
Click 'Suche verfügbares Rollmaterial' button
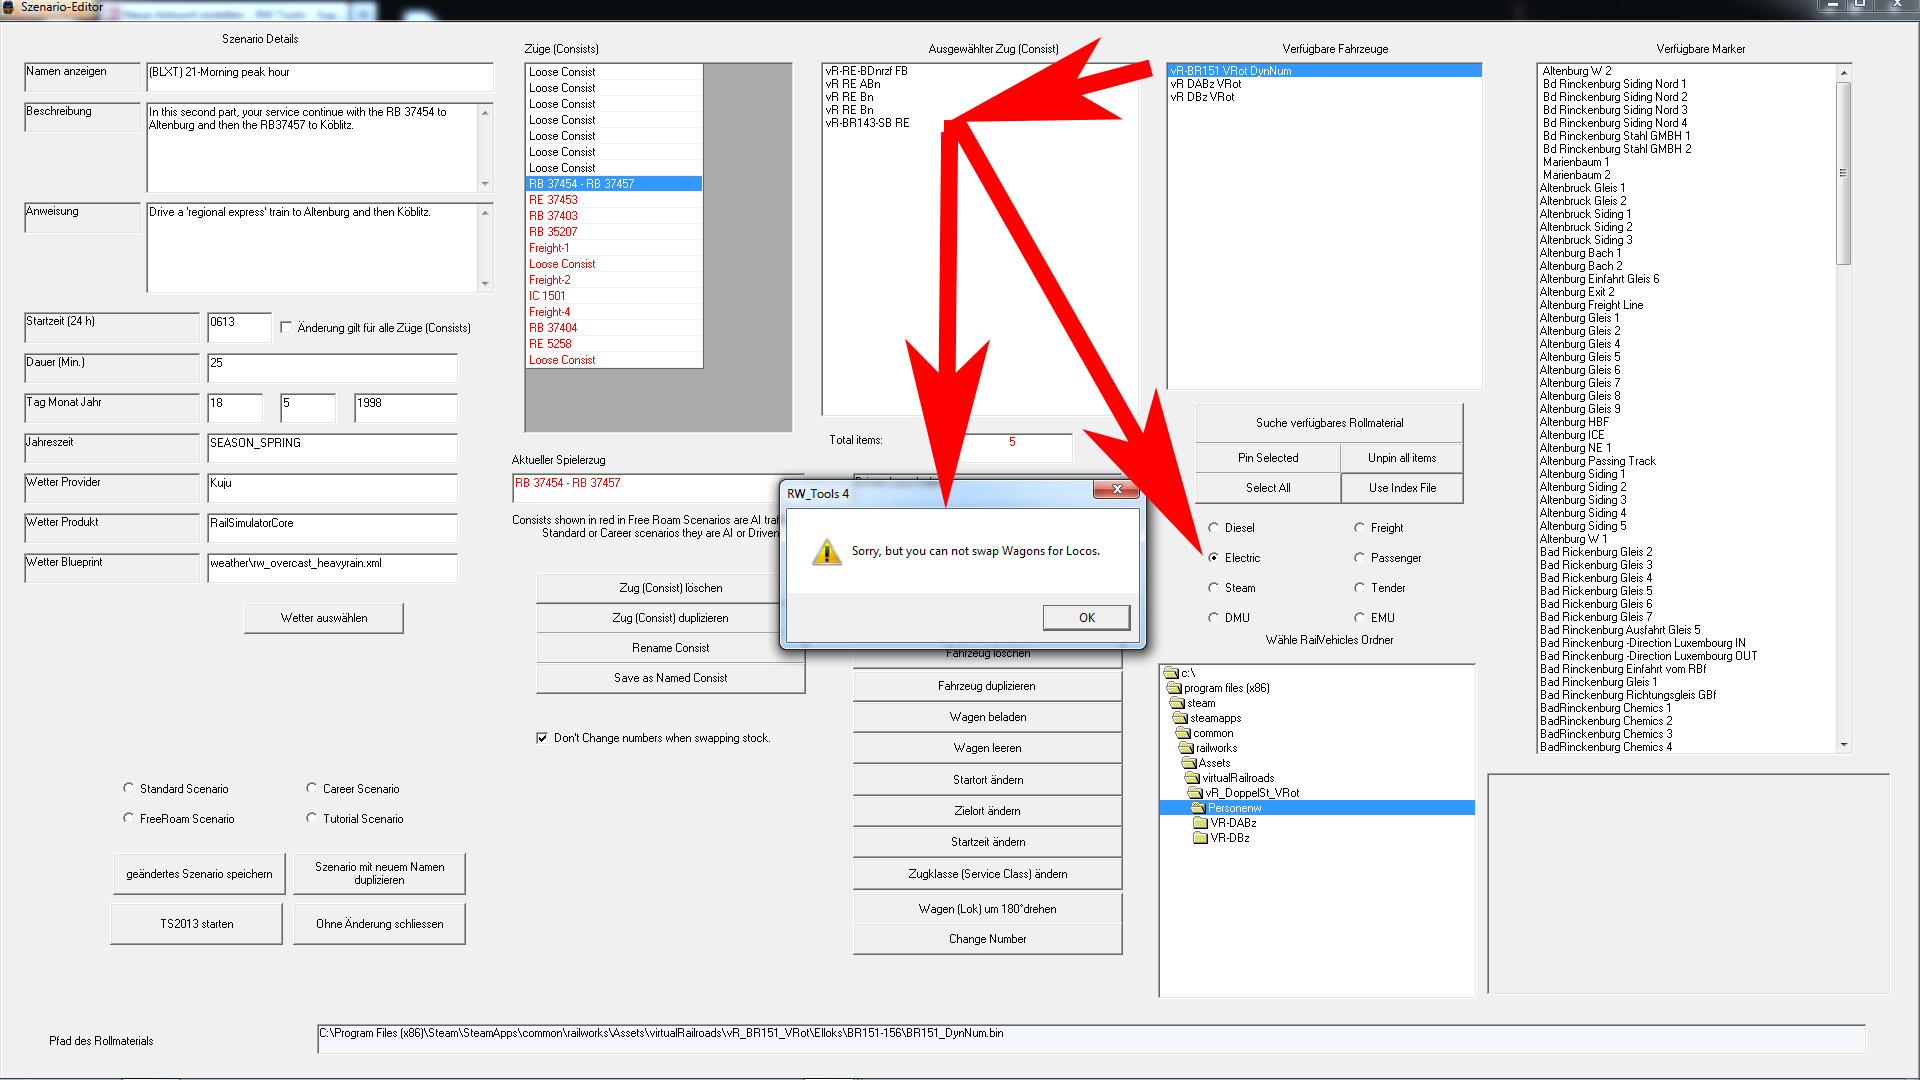(1328, 423)
